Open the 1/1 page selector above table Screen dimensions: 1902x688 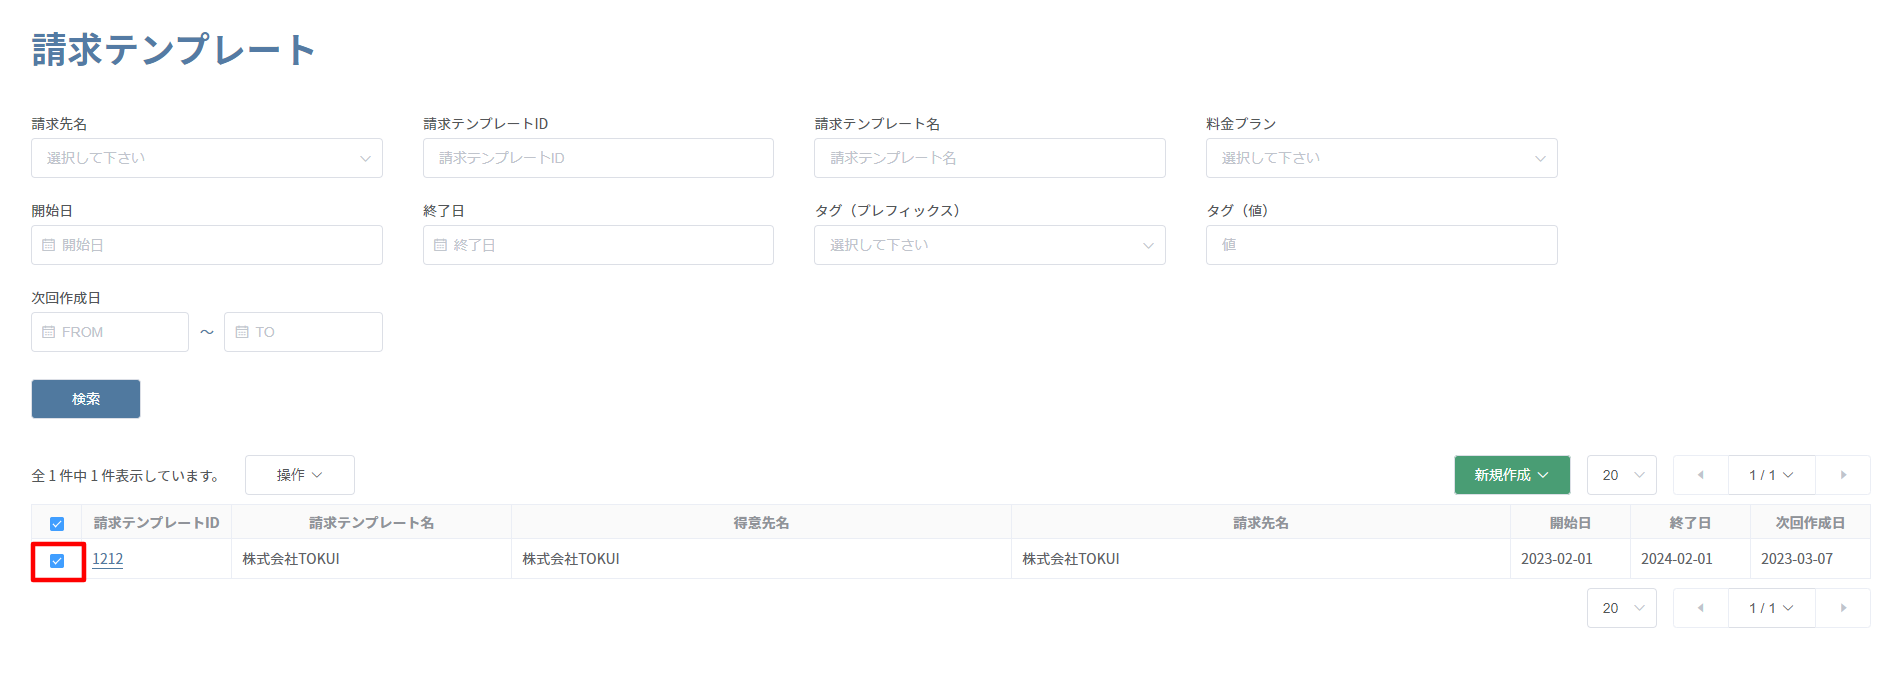coord(1771,475)
